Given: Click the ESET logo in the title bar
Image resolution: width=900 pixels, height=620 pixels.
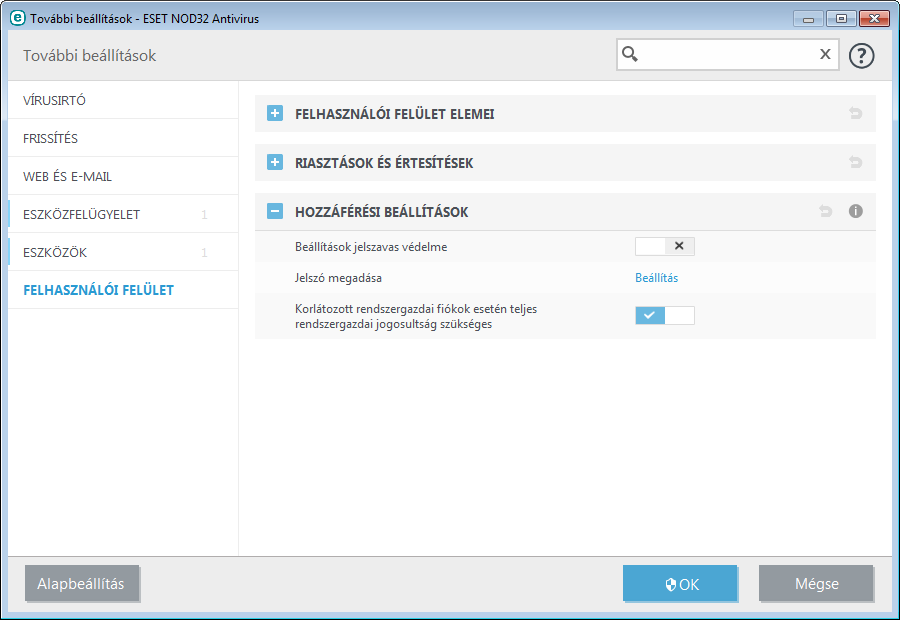Looking at the screenshot, I should (18, 18).
